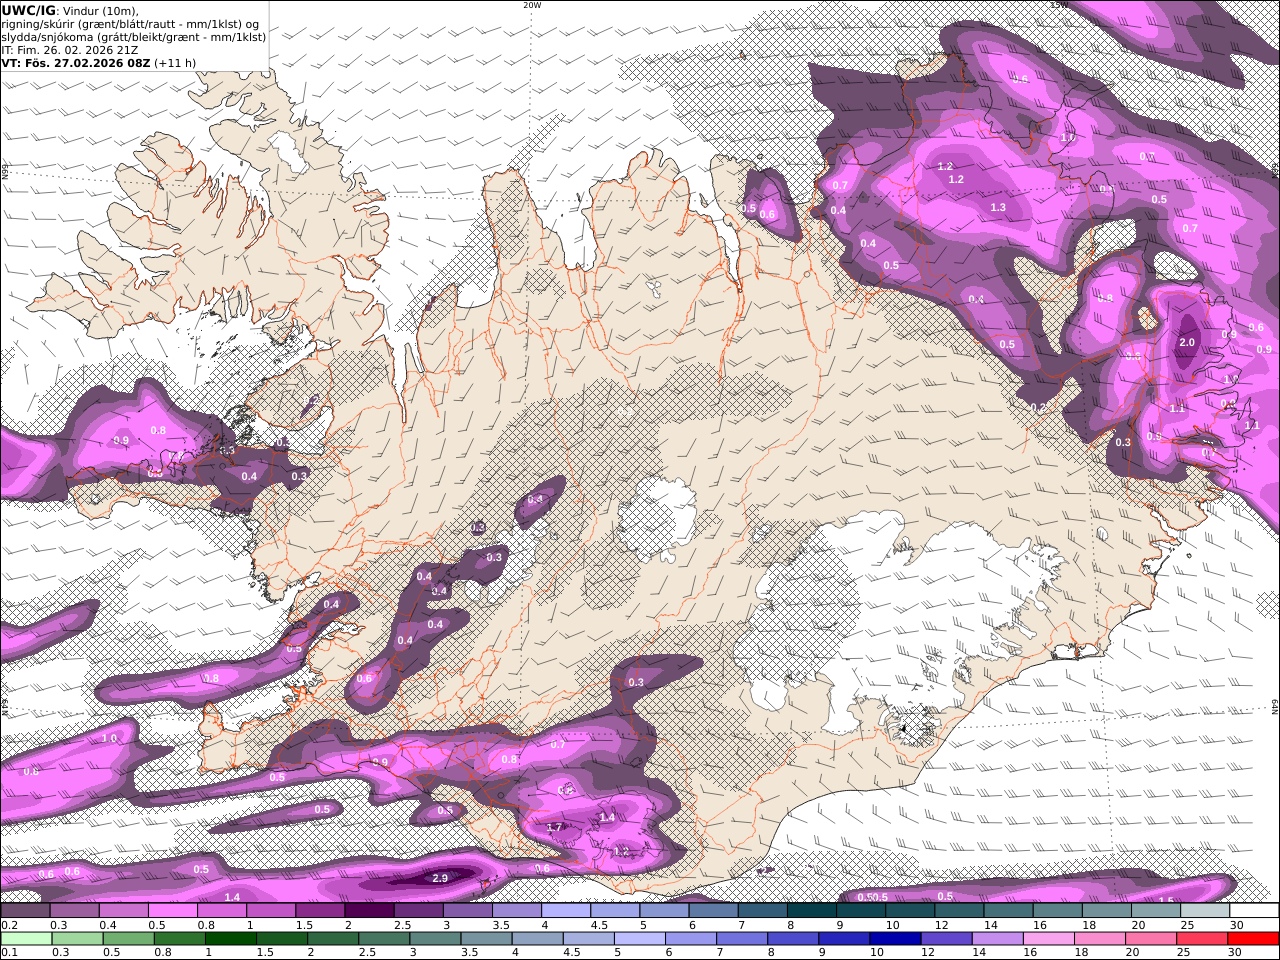The width and height of the screenshot is (1280, 960).
Task: Click the top-row 2.5 legend label
Action: pos(402,925)
